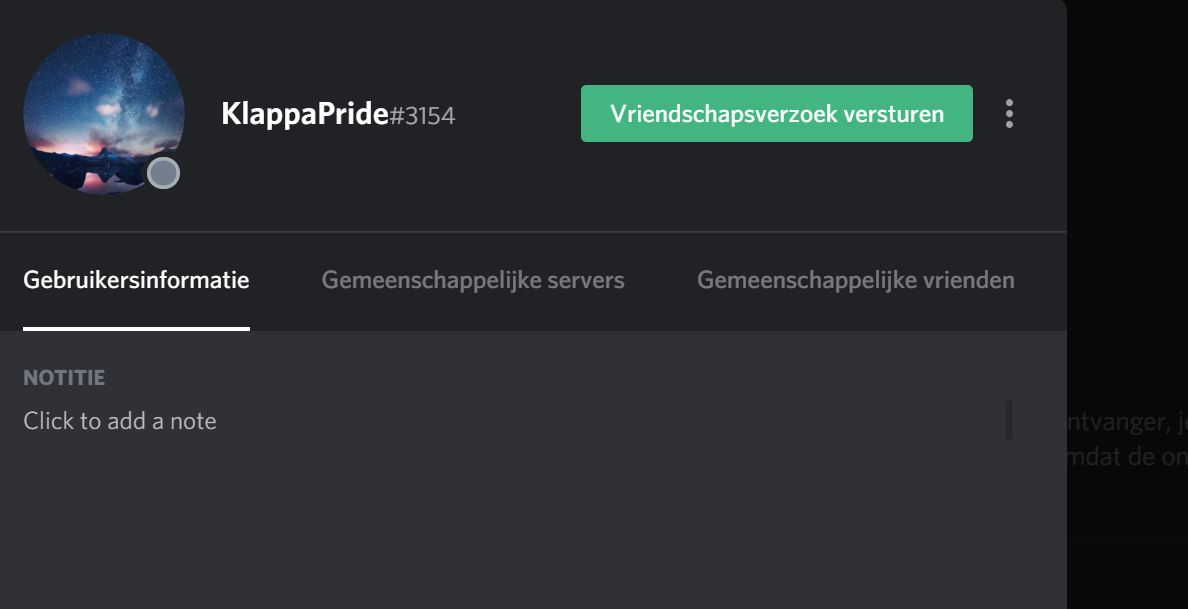Viewport: 1188px width, 609px height.
Task: Click the 'Click to add a note' field
Action: (x=515, y=421)
